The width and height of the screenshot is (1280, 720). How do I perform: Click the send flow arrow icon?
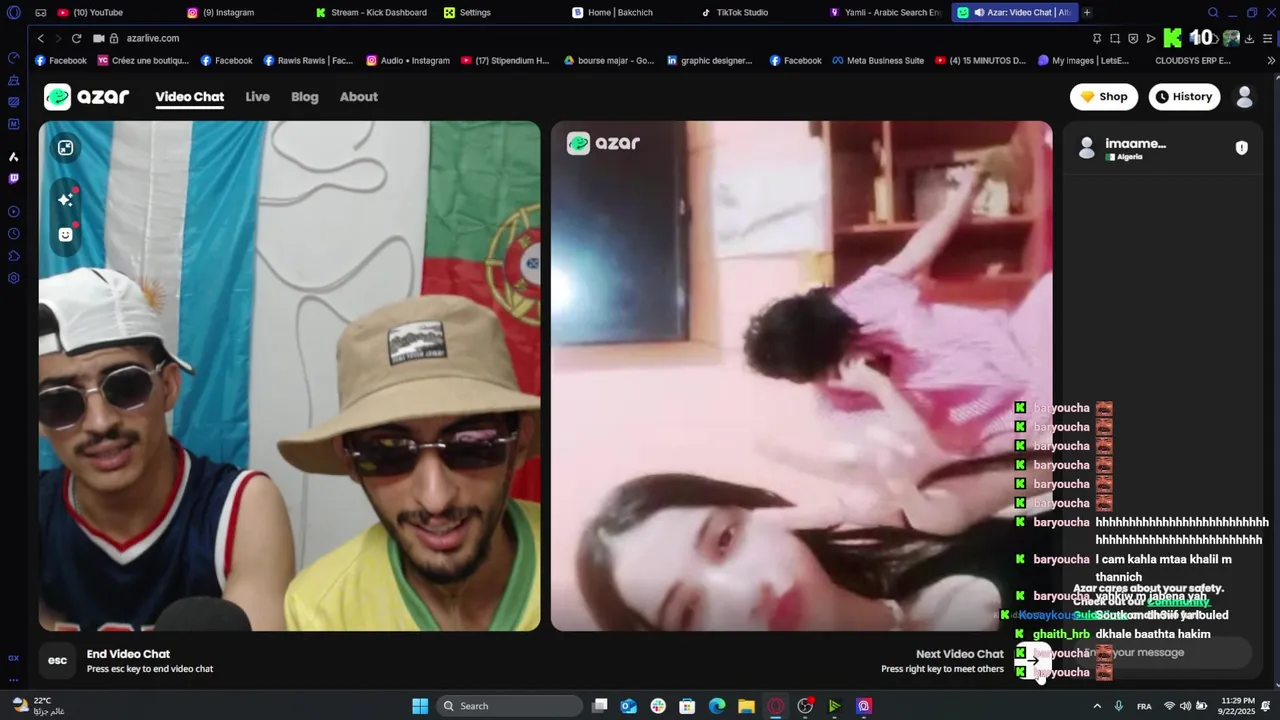pos(1151,38)
